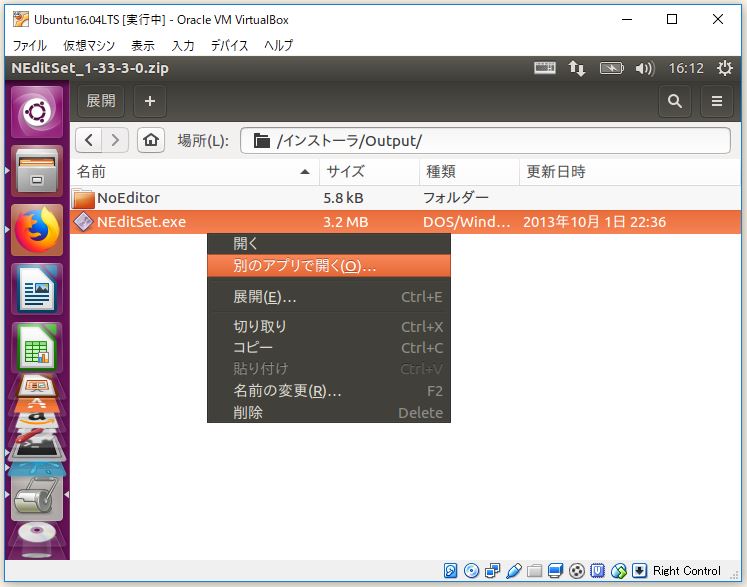Image resolution: width=747 pixels, height=587 pixels.
Task: Click the VirtualBox network status icon
Action: (492, 570)
